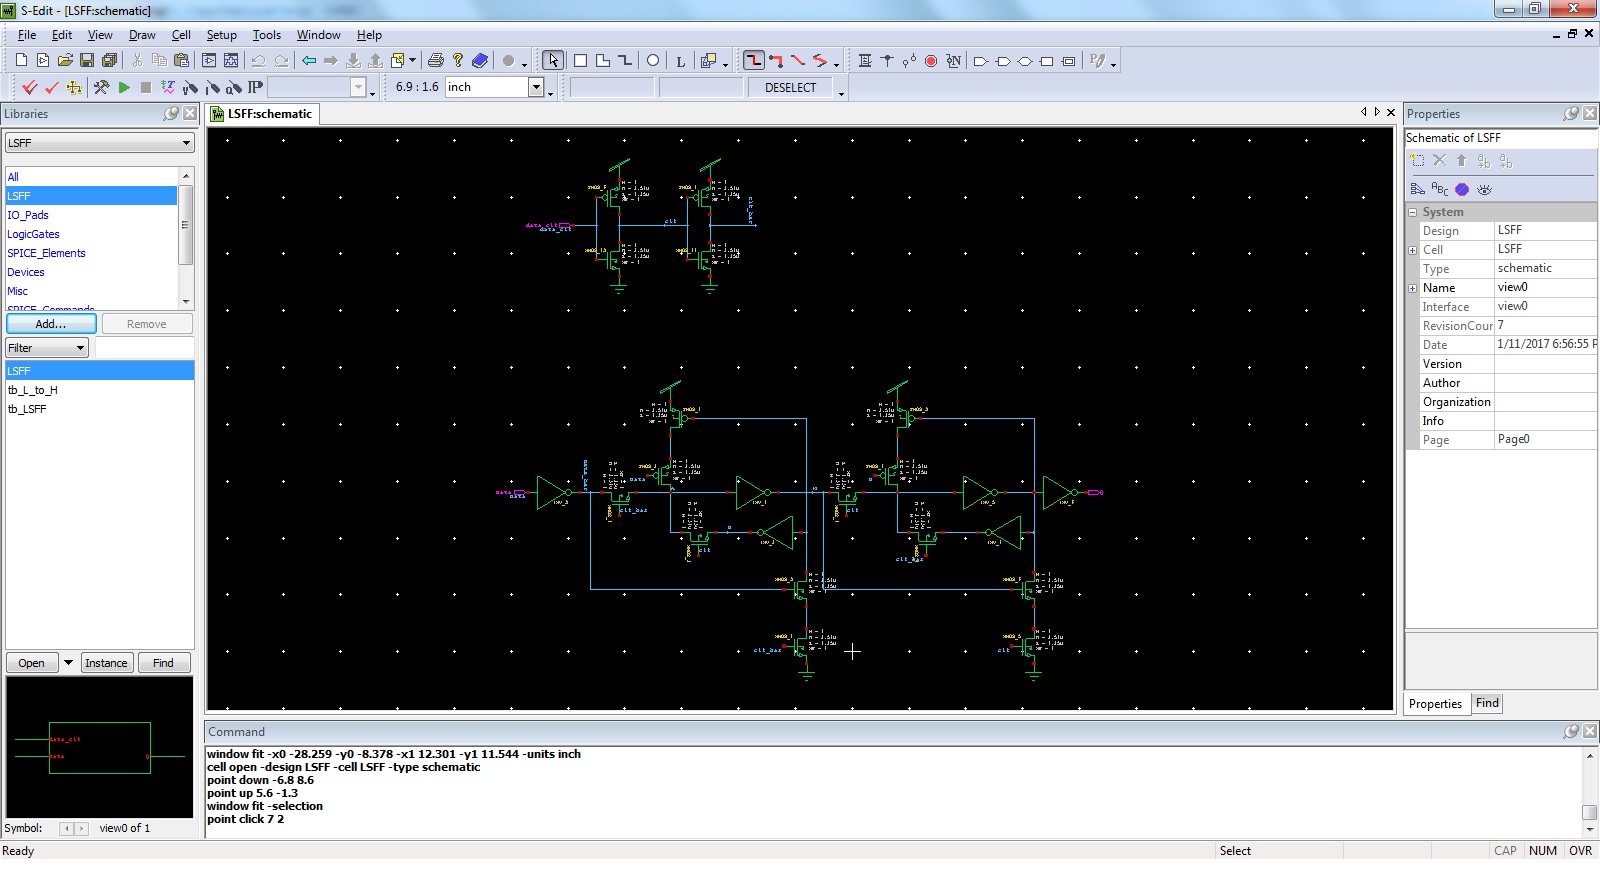Open the Filter dropdown
The height and width of the screenshot is (891, 1600).
pos(80,348)
